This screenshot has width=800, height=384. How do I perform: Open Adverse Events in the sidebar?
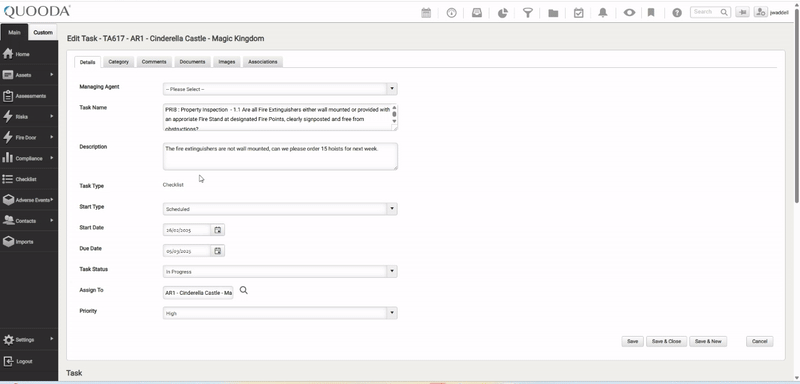coord(29,200)
